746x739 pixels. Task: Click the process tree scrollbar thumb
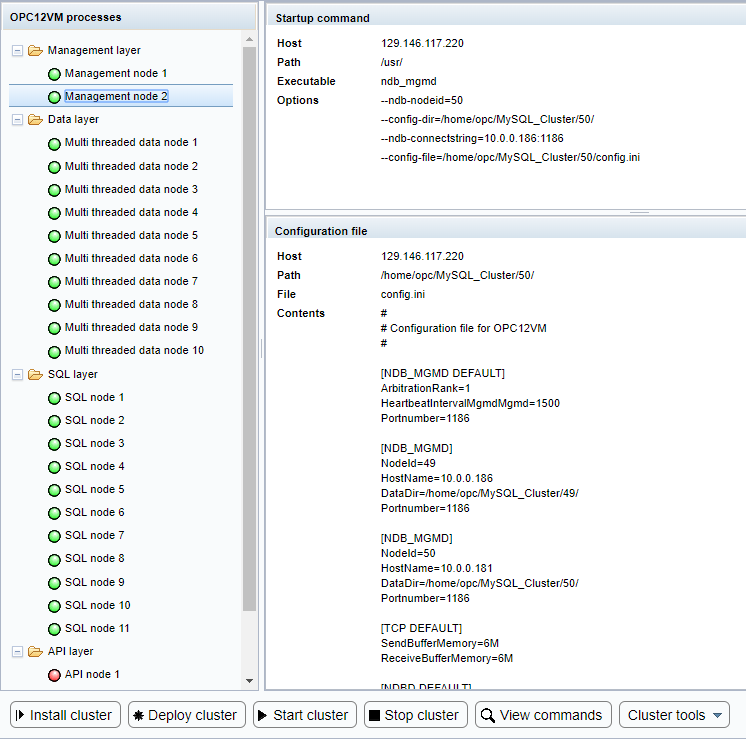[x=249, y=328]
